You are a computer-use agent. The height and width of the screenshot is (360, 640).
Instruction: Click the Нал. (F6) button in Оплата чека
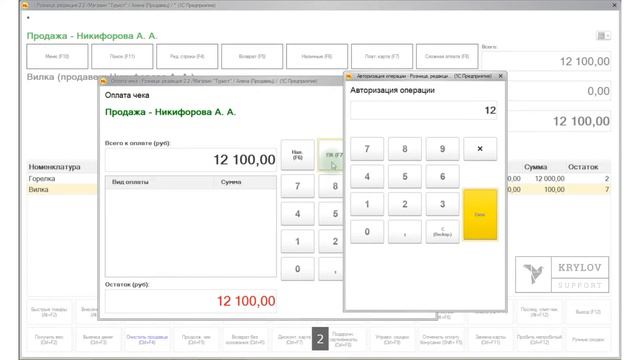tap(298, 155)
